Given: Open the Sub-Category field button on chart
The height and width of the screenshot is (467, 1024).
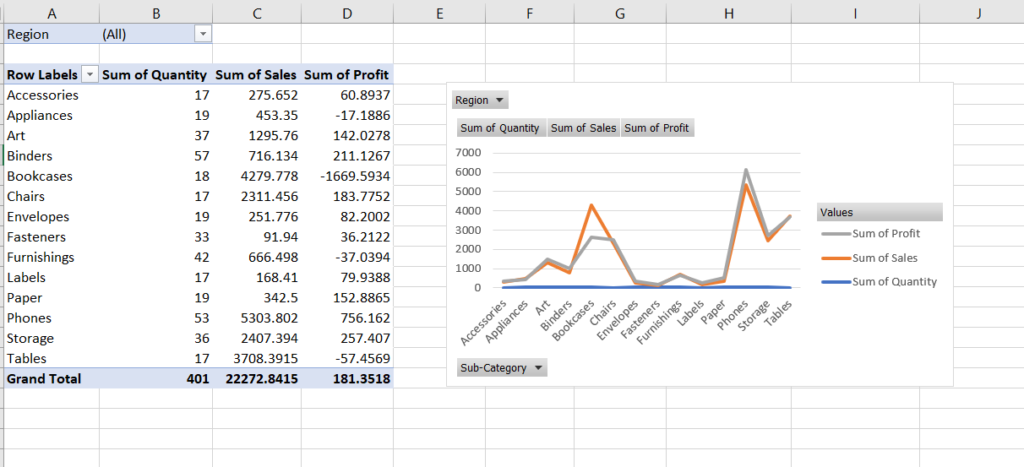Looking at the screenshot, I should click(x=501, y=368).
